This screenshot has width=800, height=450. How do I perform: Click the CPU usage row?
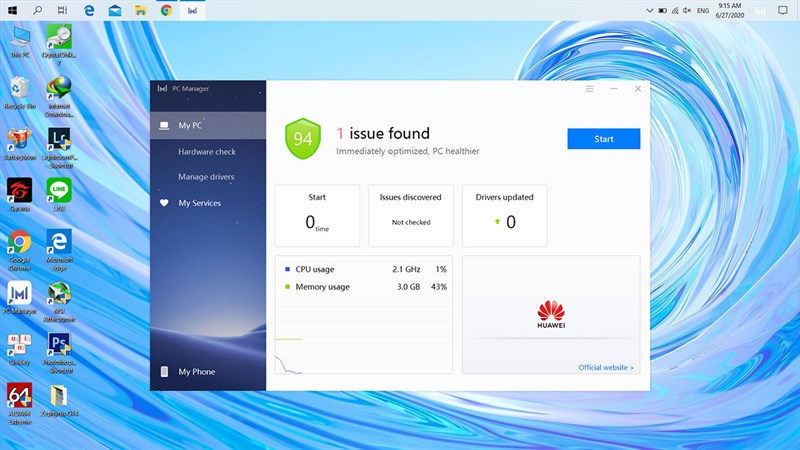pyautogui.click(x=365, y=269)
